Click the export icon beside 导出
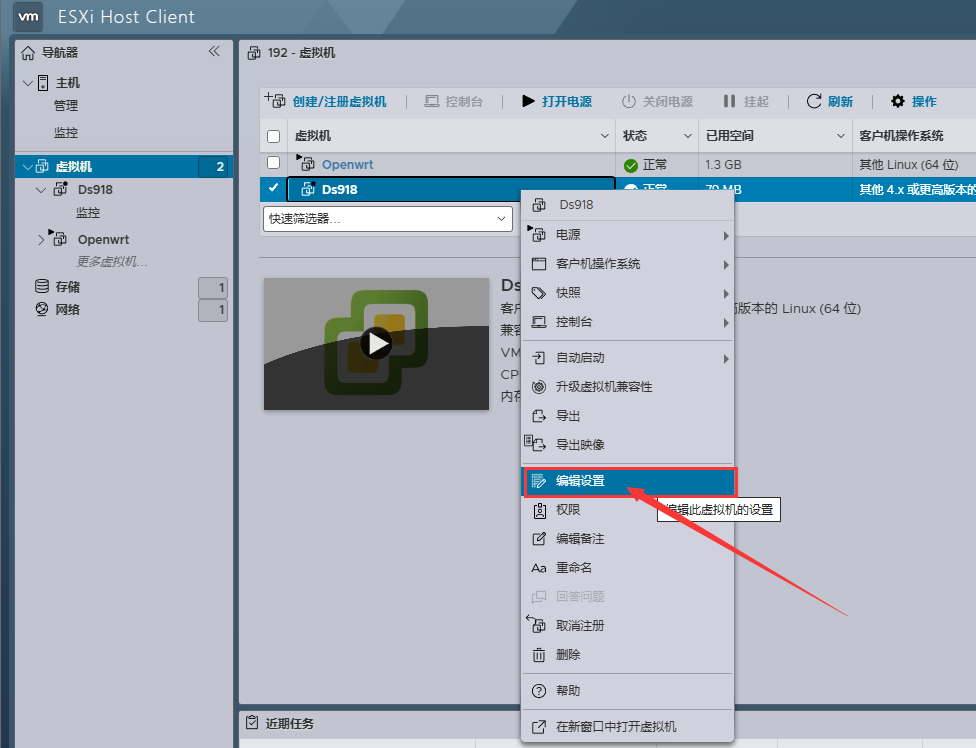Viewport: 976px width, 748px height. 539,416
